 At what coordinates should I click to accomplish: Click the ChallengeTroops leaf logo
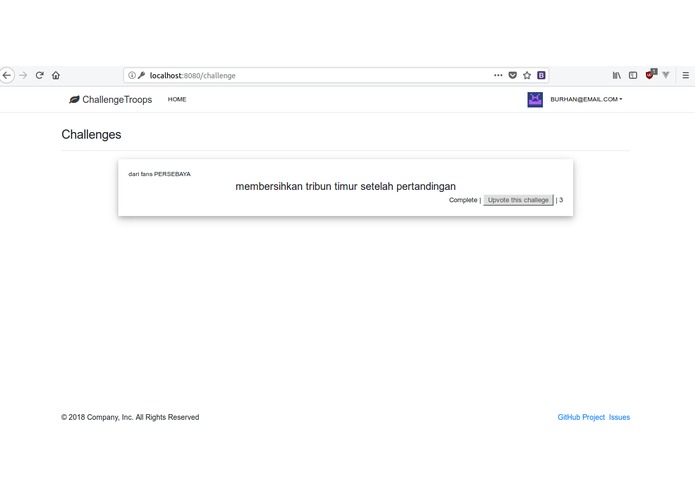pyautogui.click(x=74, y=100)
